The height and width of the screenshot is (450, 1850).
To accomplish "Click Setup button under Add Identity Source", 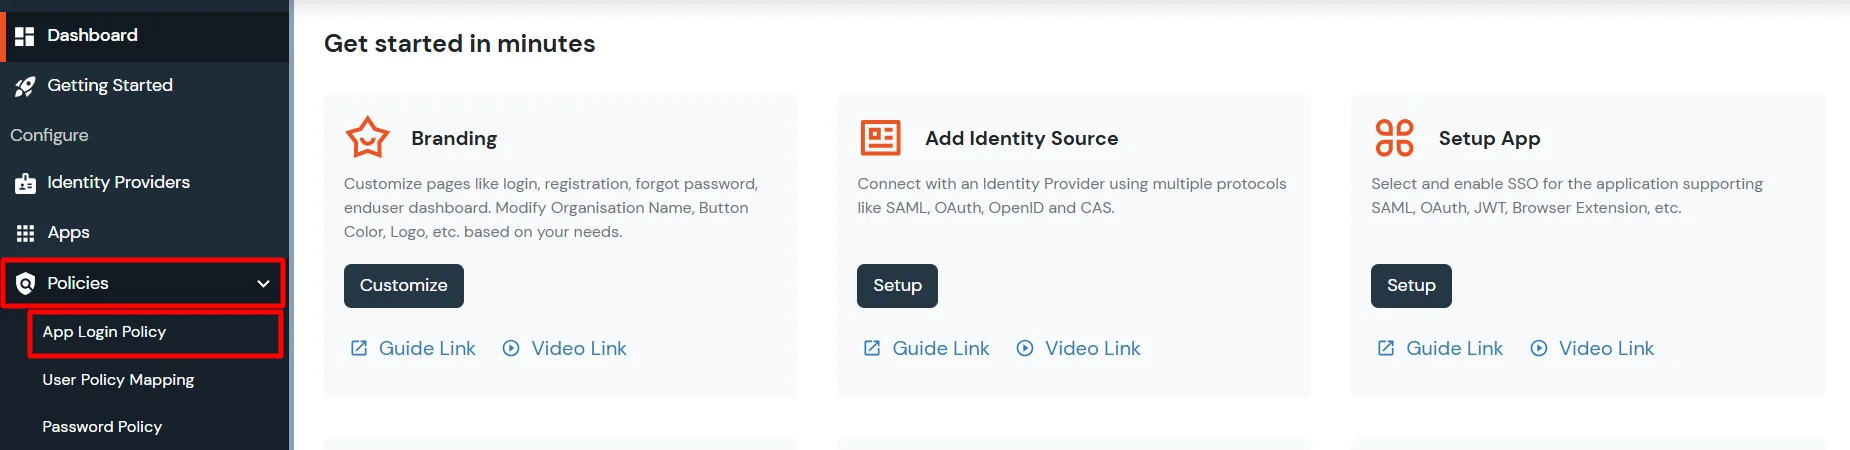I will pyautogui.click(x=897, y=286).
